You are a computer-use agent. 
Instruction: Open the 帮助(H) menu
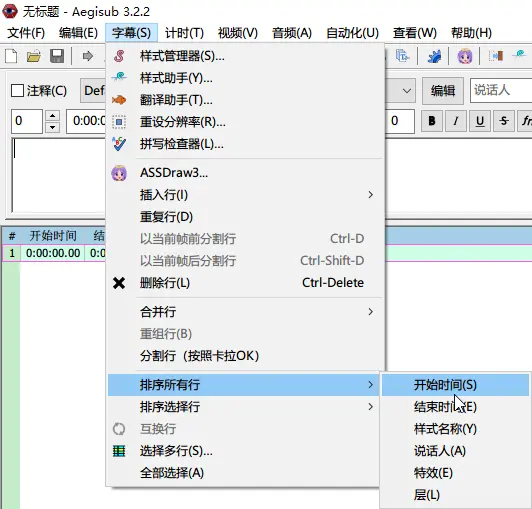[471, 33]
